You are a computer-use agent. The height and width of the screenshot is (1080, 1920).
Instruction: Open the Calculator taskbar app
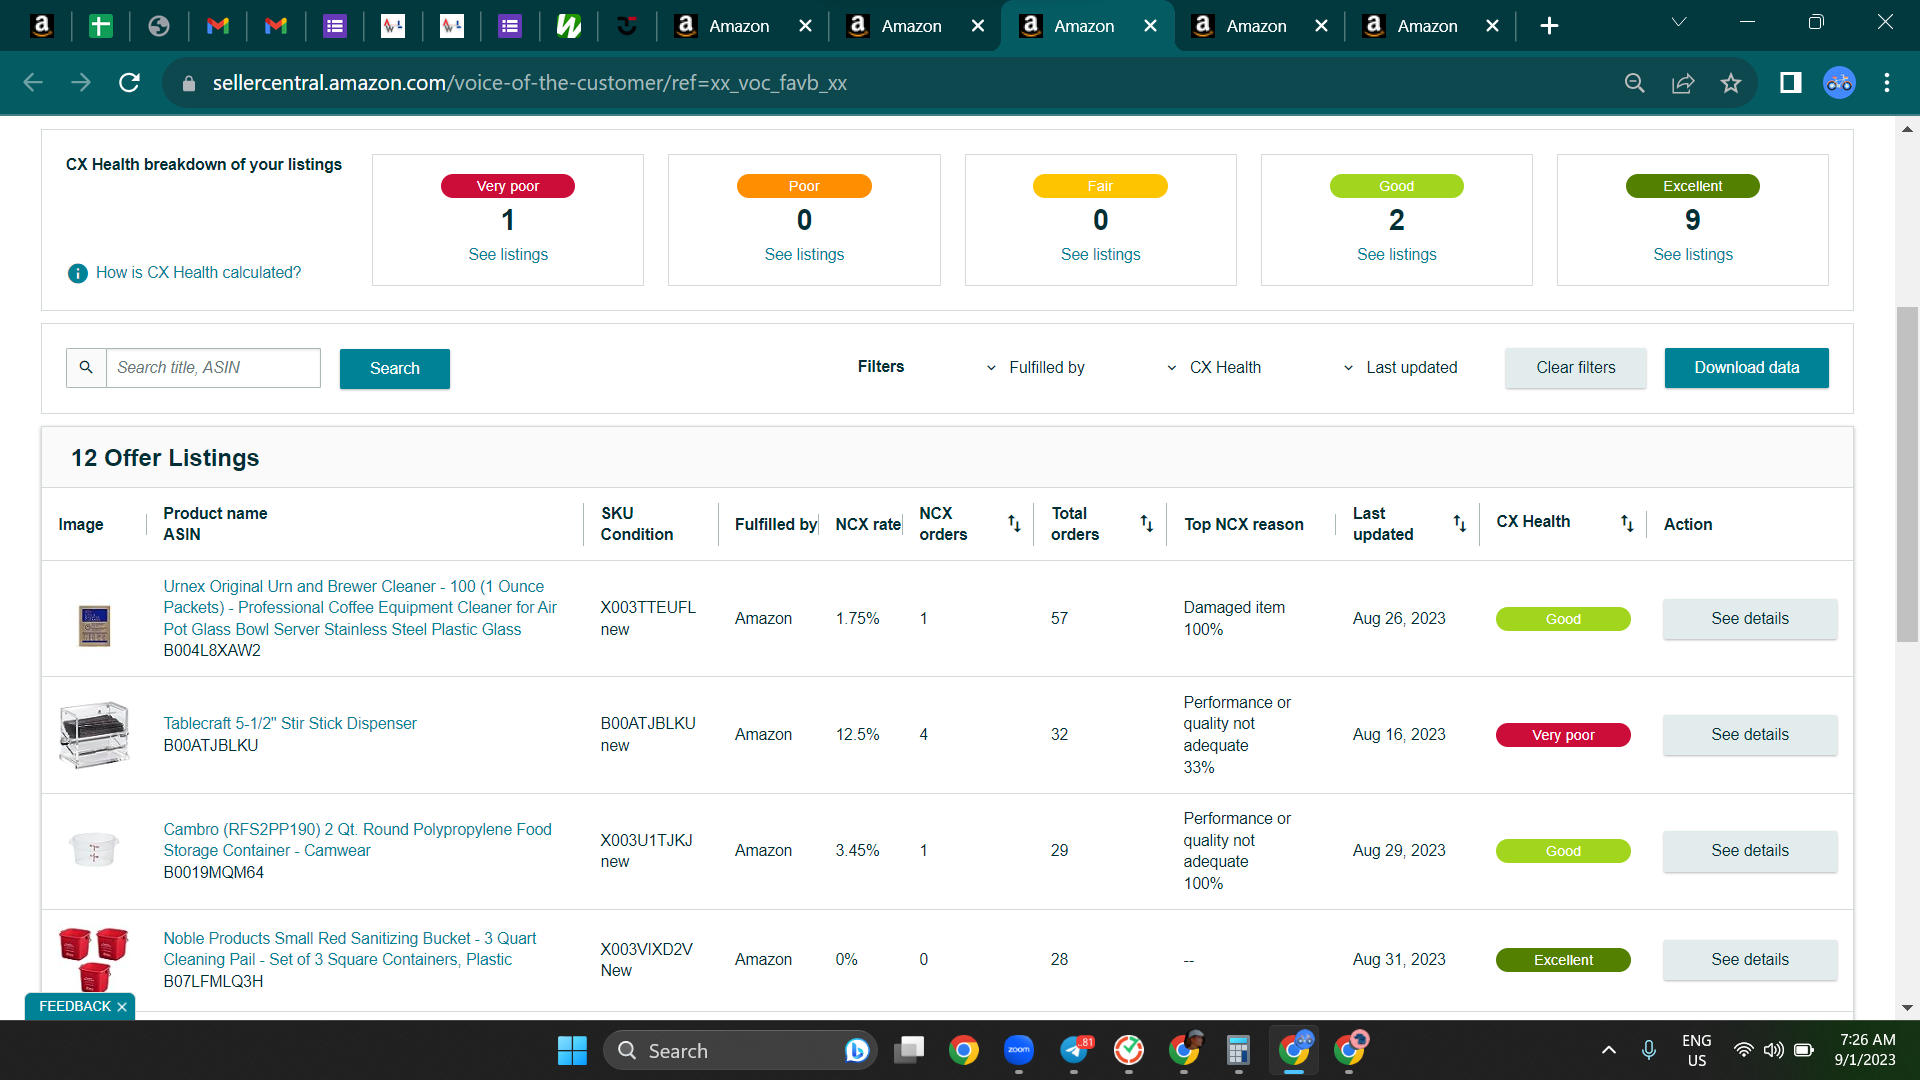(x=1238, y=1050)
